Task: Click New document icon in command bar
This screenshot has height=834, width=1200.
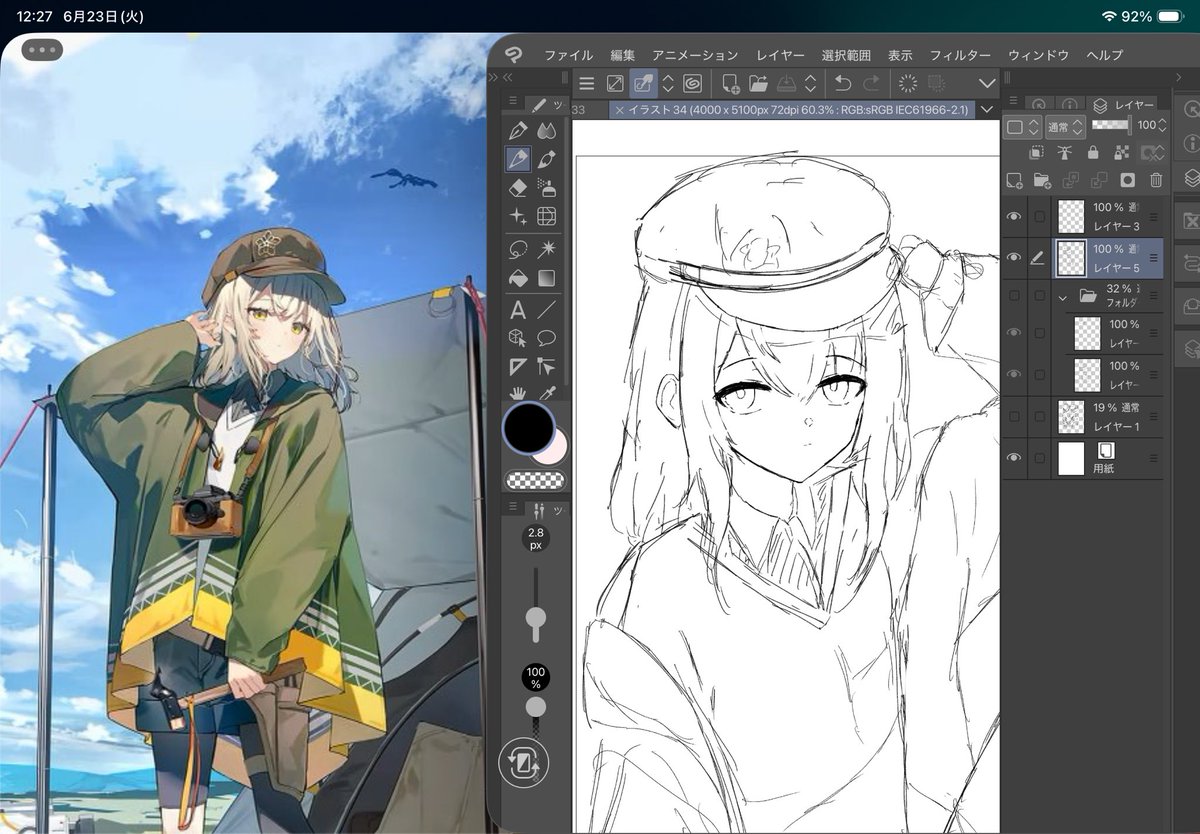Action: (730, 84)
